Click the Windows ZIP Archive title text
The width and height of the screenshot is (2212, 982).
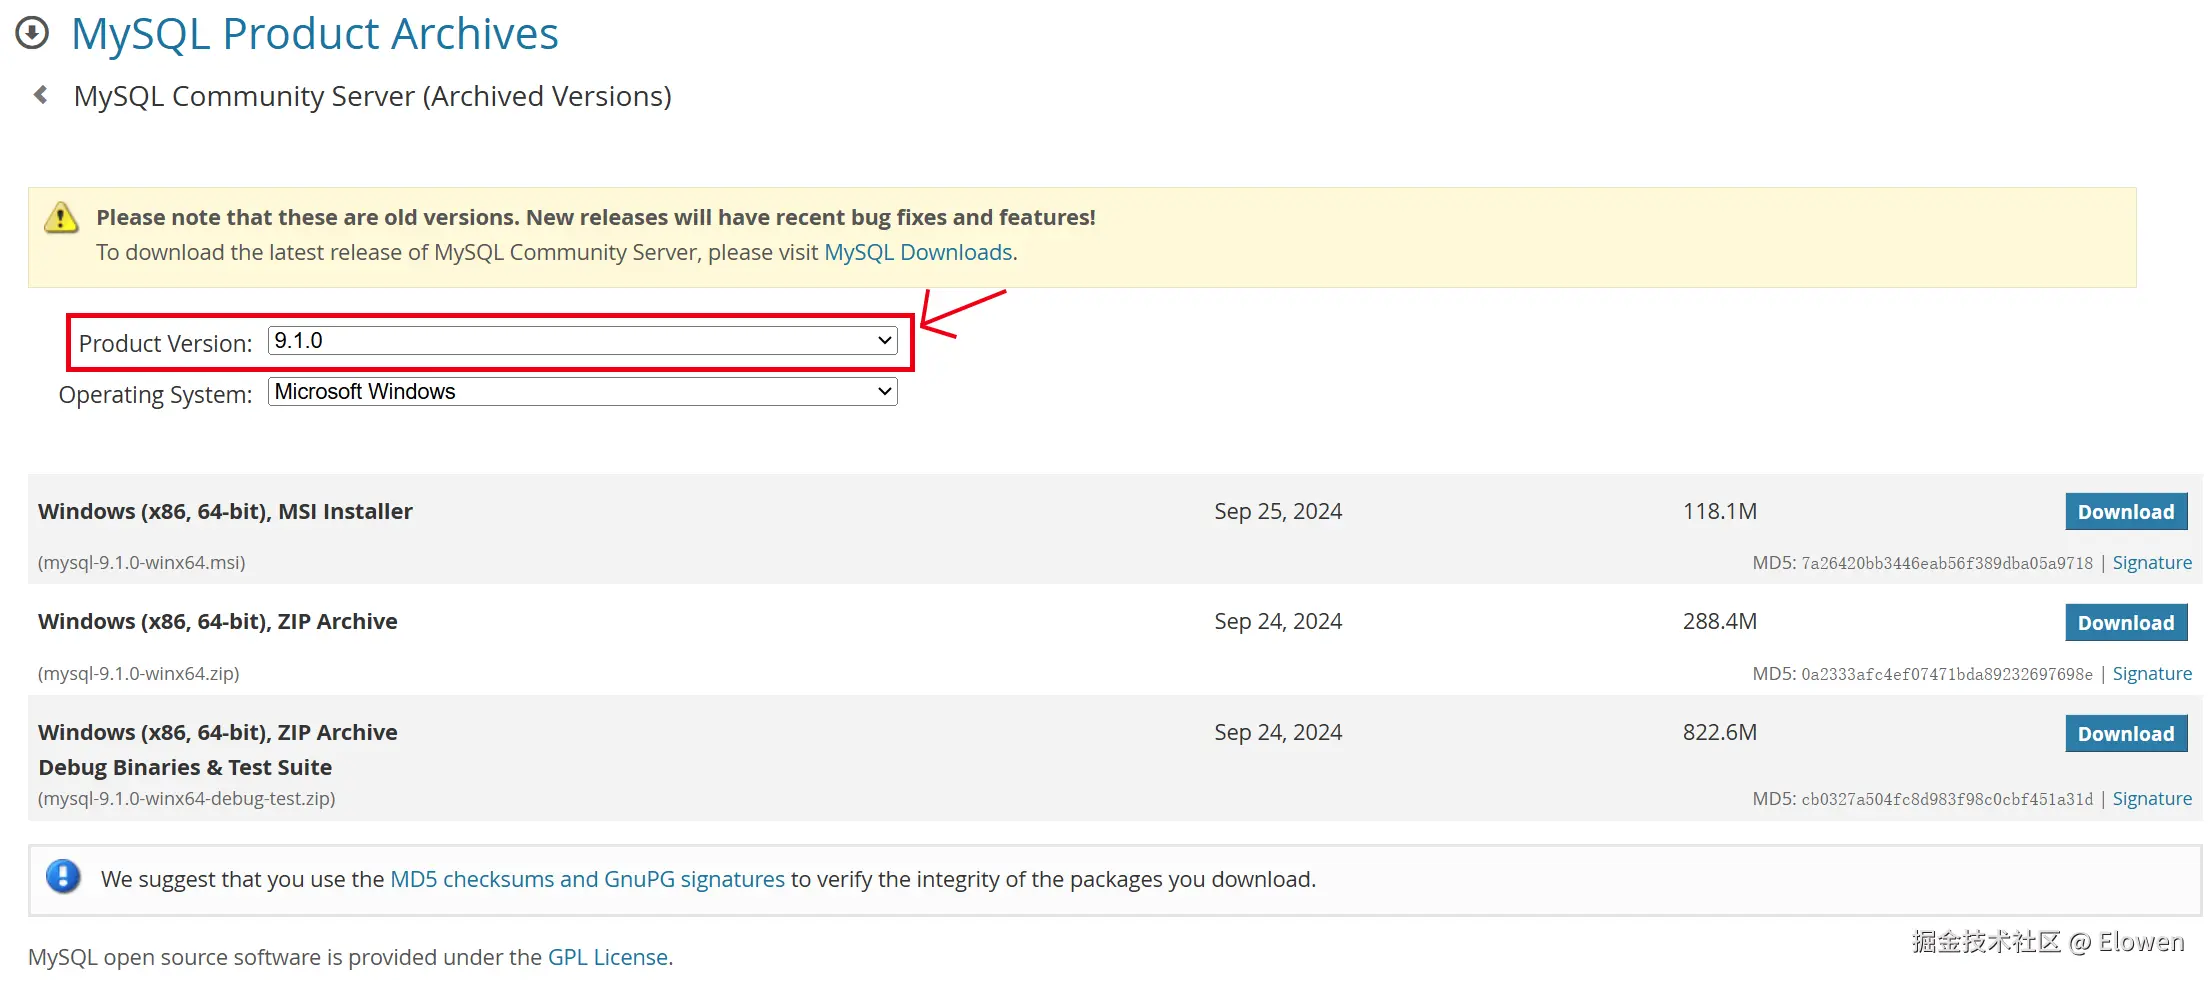(218, 621)
